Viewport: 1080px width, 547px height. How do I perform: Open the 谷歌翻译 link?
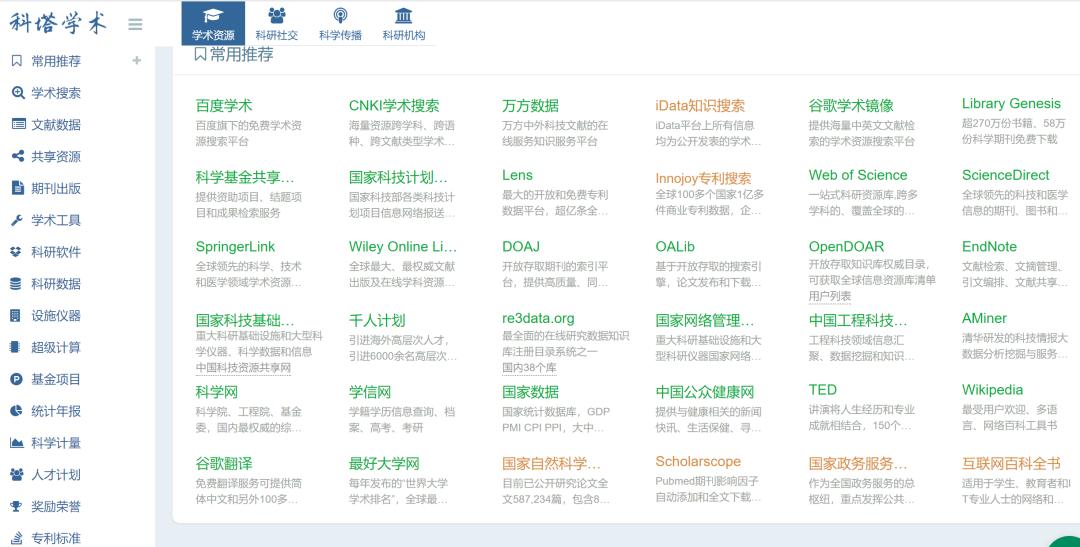click(x=224, y=464)
